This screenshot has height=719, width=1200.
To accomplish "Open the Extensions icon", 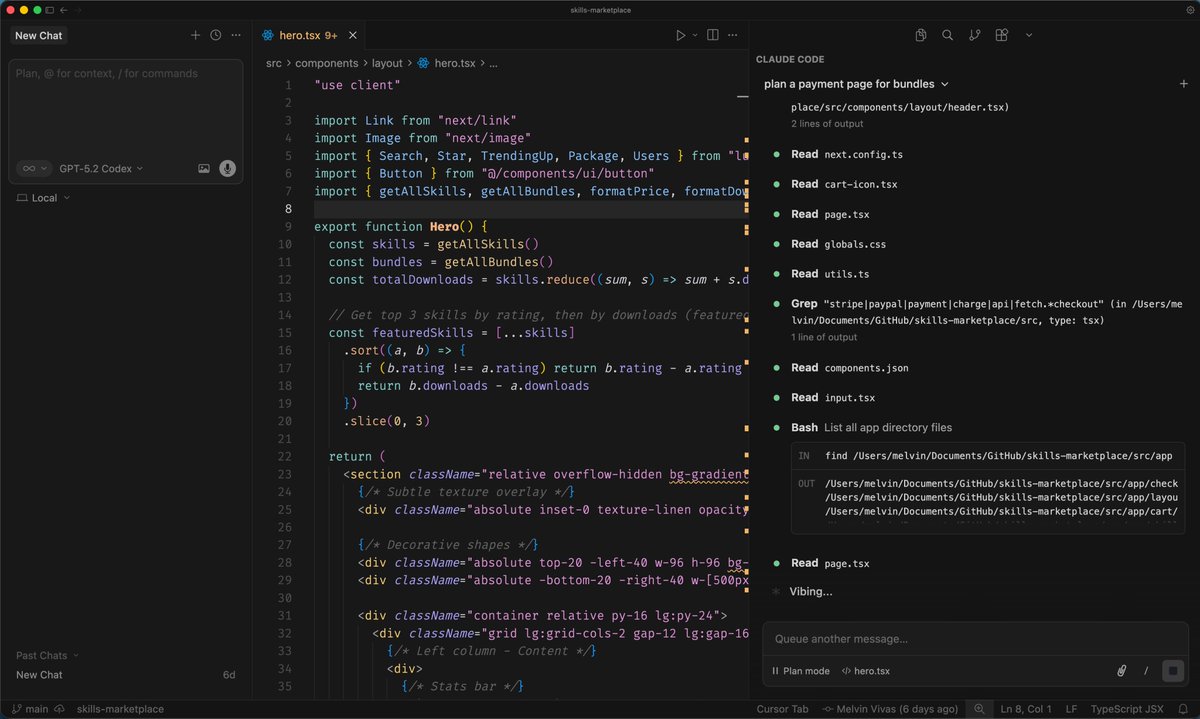I will (x=1001, y=35).
